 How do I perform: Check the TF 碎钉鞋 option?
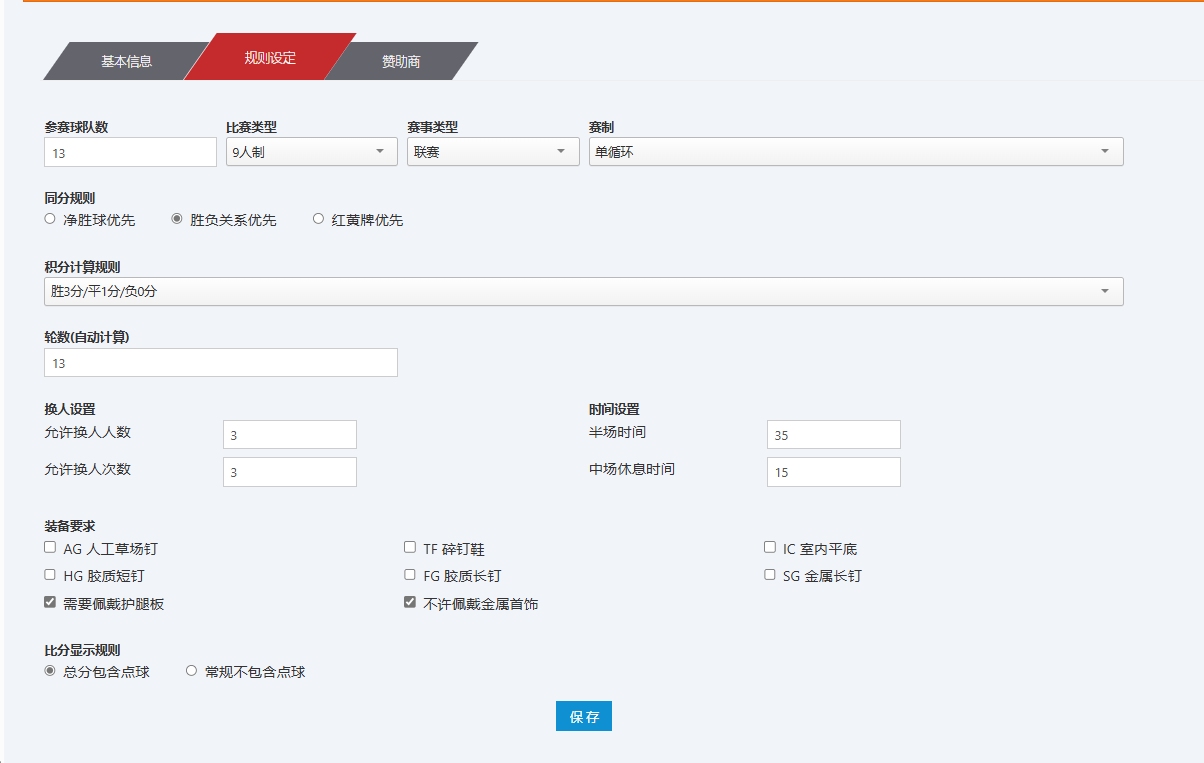tap(410, 548)
